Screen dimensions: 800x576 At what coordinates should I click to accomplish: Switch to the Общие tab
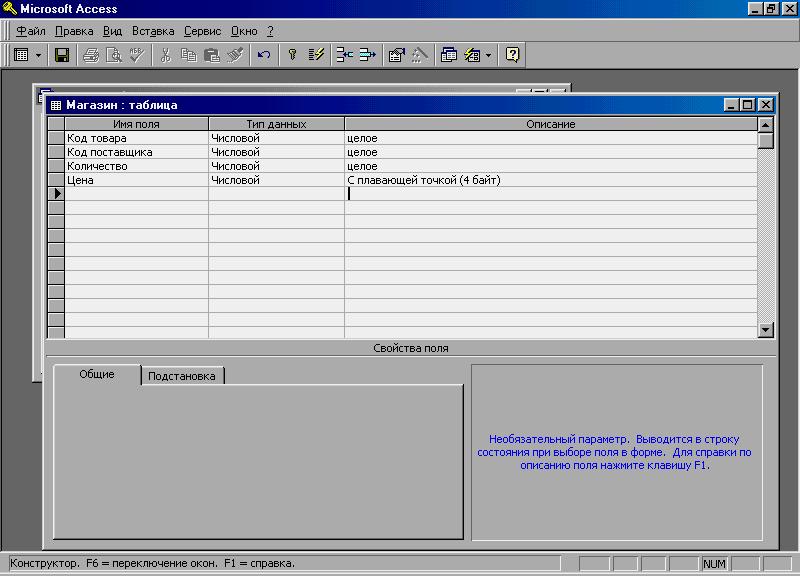point(96,374)
